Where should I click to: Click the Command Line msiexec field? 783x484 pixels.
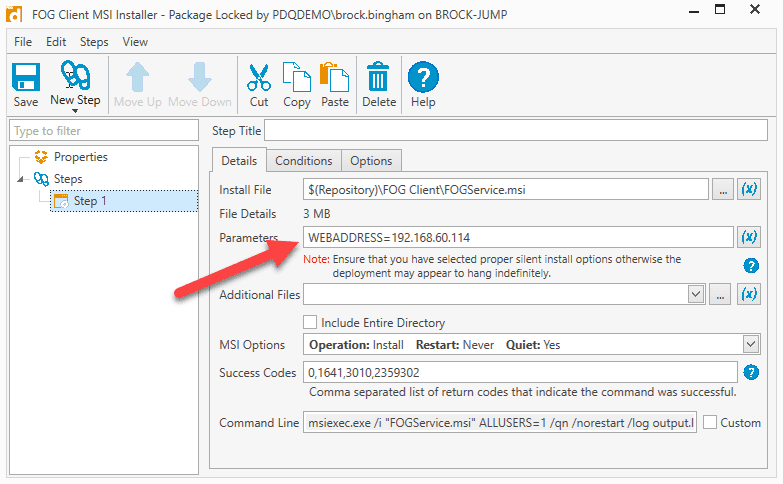click(500, 423)
